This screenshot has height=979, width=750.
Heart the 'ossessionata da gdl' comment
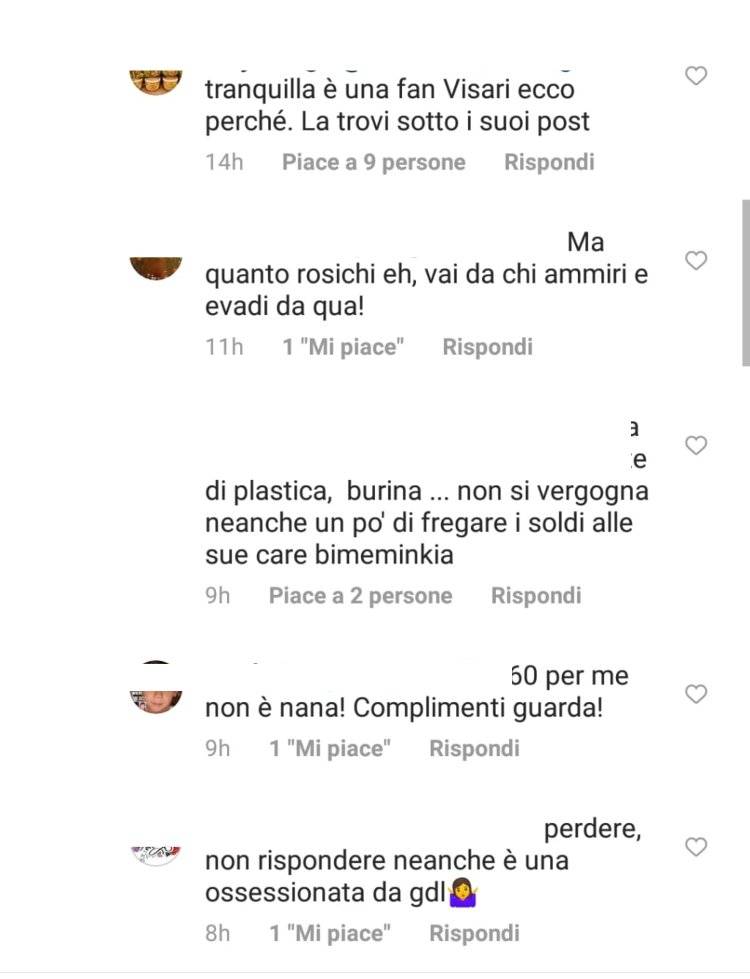696,847
